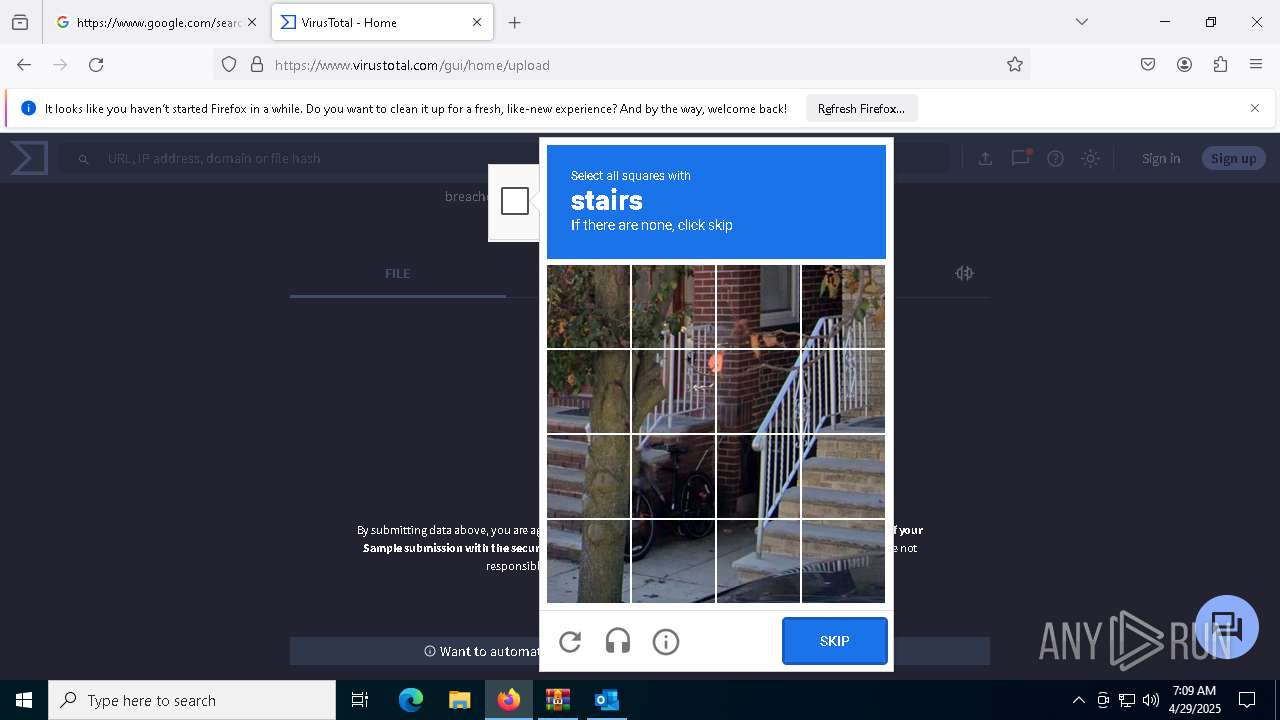Click Sign up button
The height and width of the screenshot is (720, 1280).
[1233, 158]
